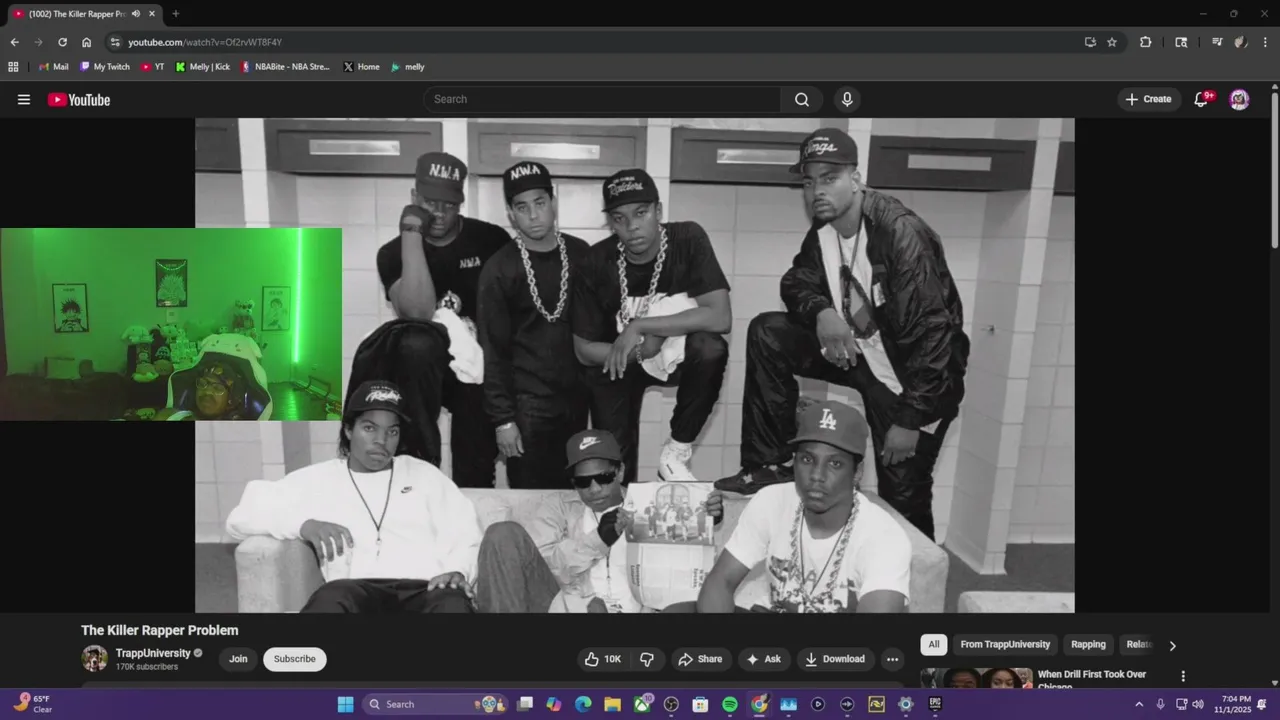Click the YouTube search magnifier button
Image resolution: width=1280 pixels, height=720 pixels.
coord(802,99)
